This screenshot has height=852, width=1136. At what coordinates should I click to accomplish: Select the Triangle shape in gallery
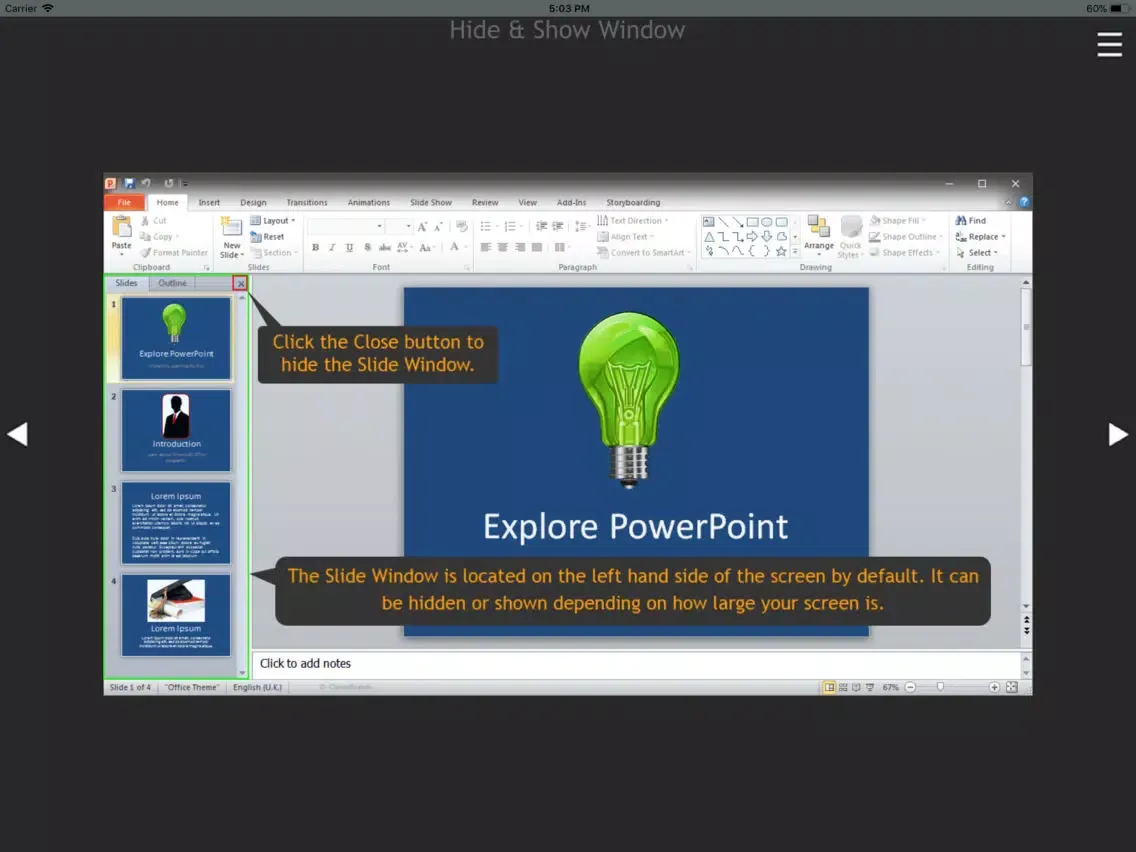[x=709, y=237]
